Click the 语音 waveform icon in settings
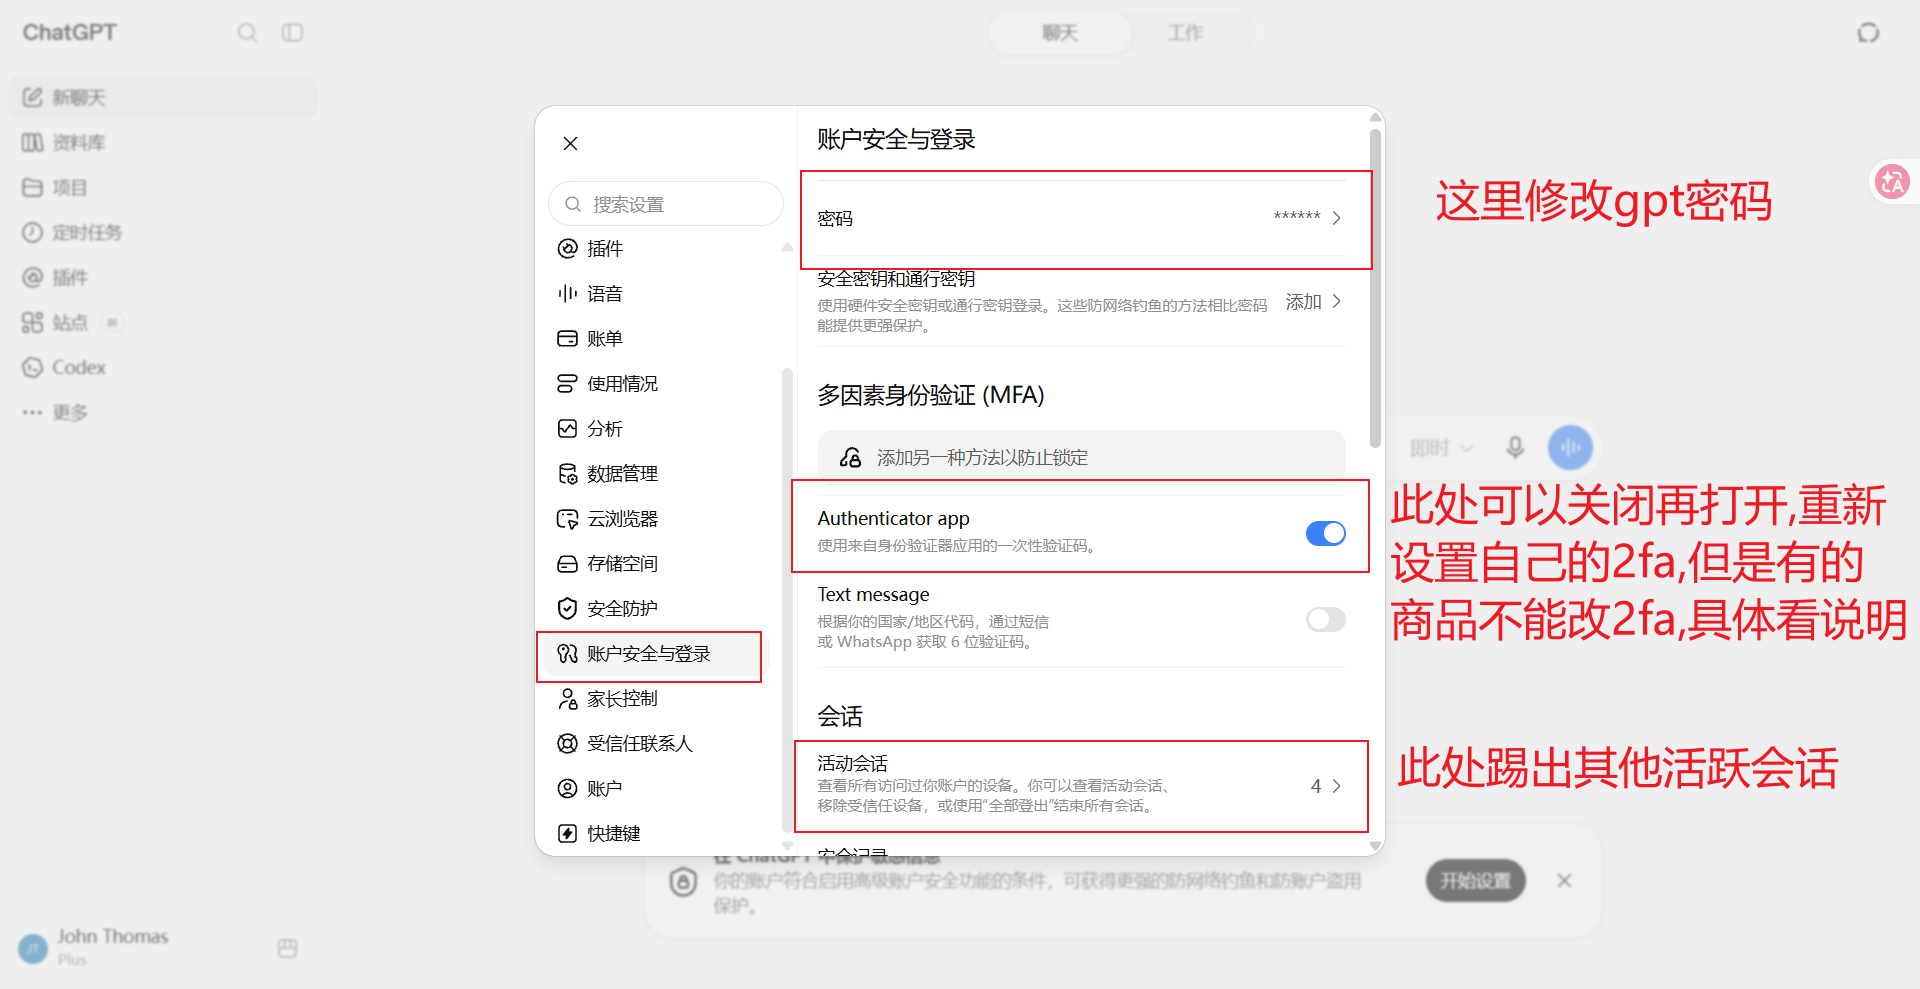1920x989 pixels. click(x=567, y=294)
